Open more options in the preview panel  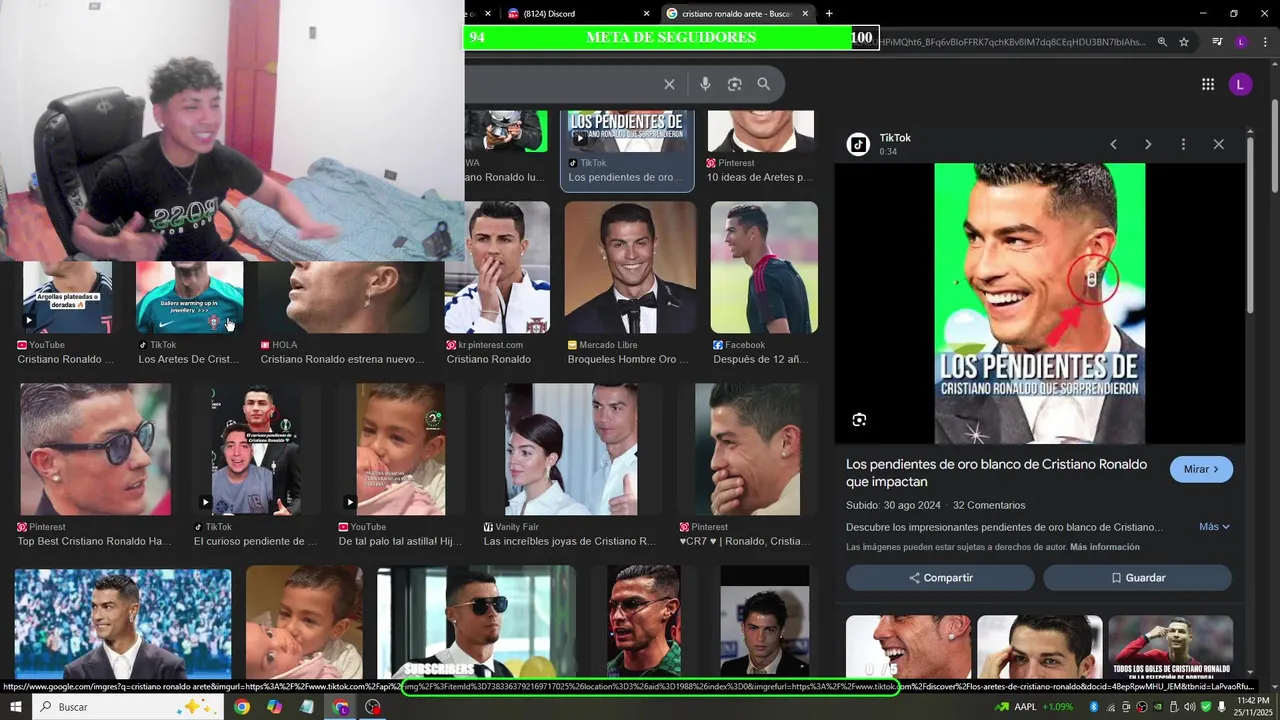coord(1183,144)
